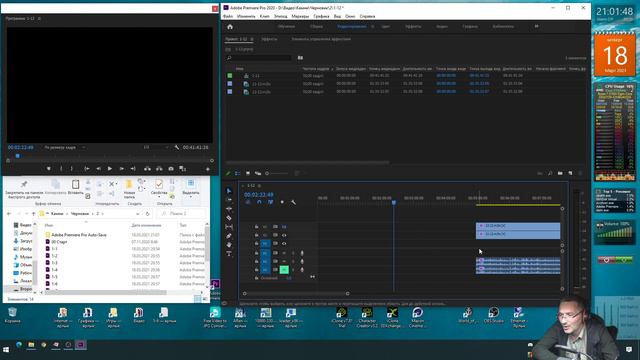Screen dimensions: 640x360
Task: Refresh the Explorer folder view
Action: [x=147, y=213]
